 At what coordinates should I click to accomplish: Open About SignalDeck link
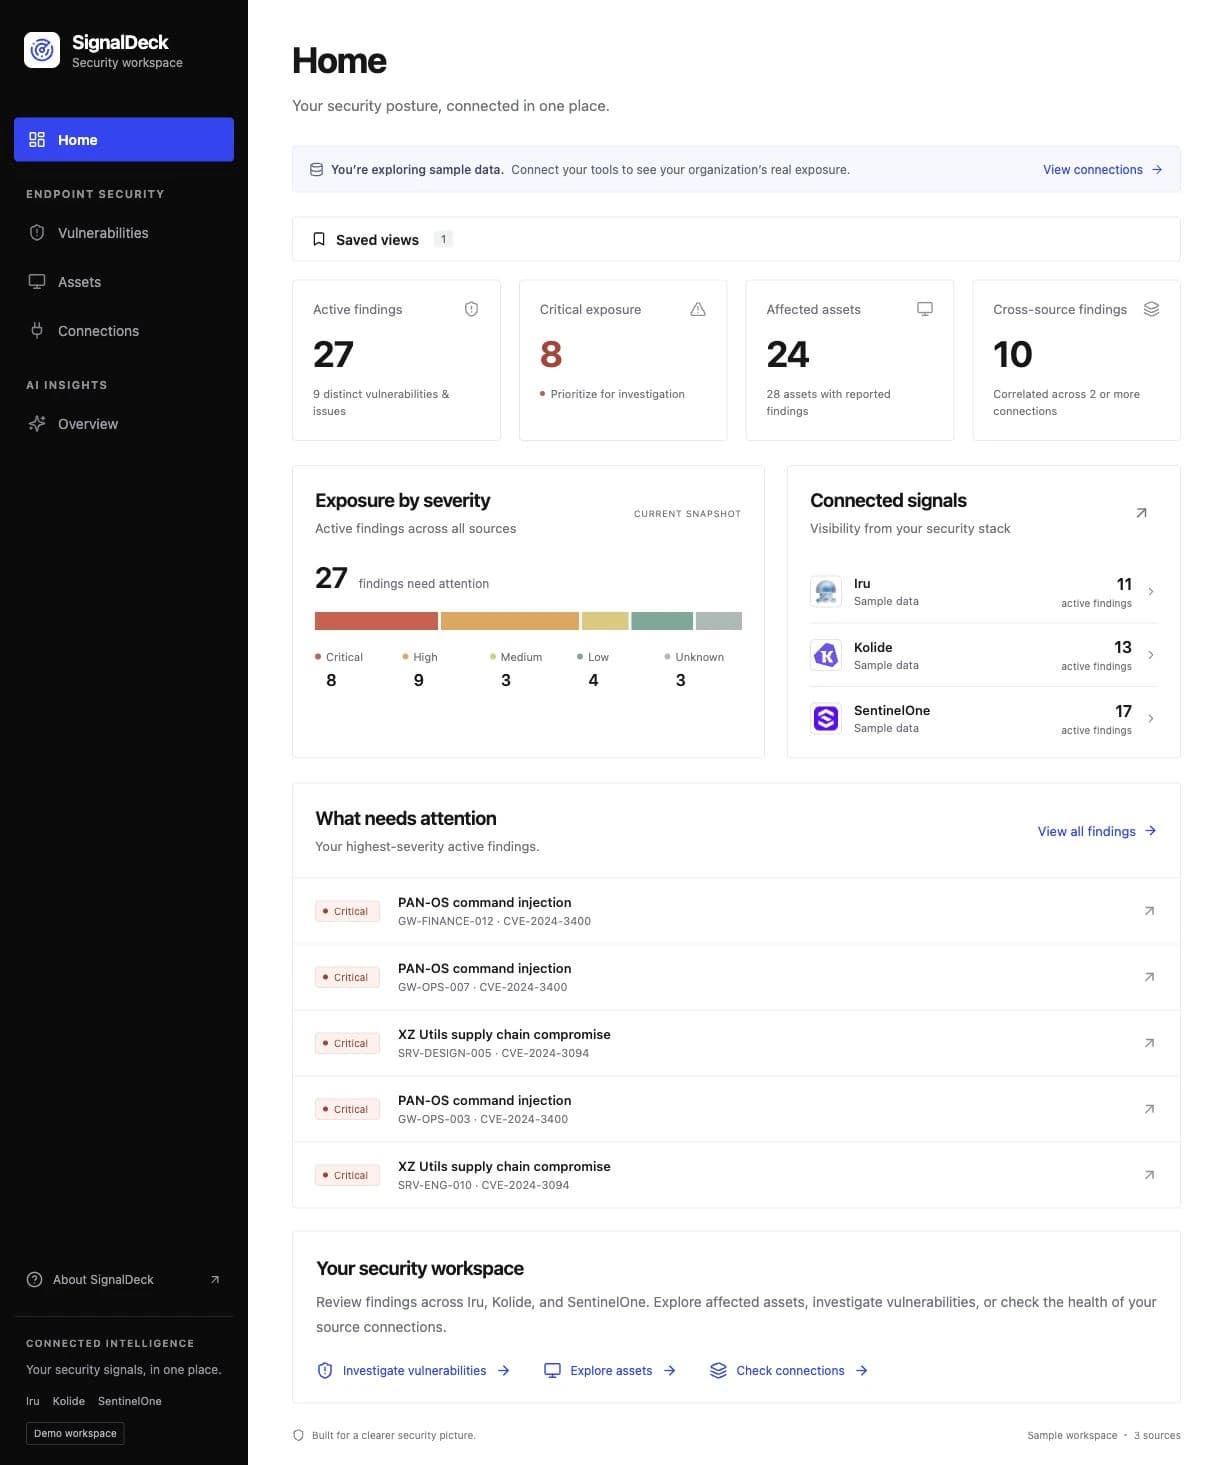click(x=124, y=1280)
